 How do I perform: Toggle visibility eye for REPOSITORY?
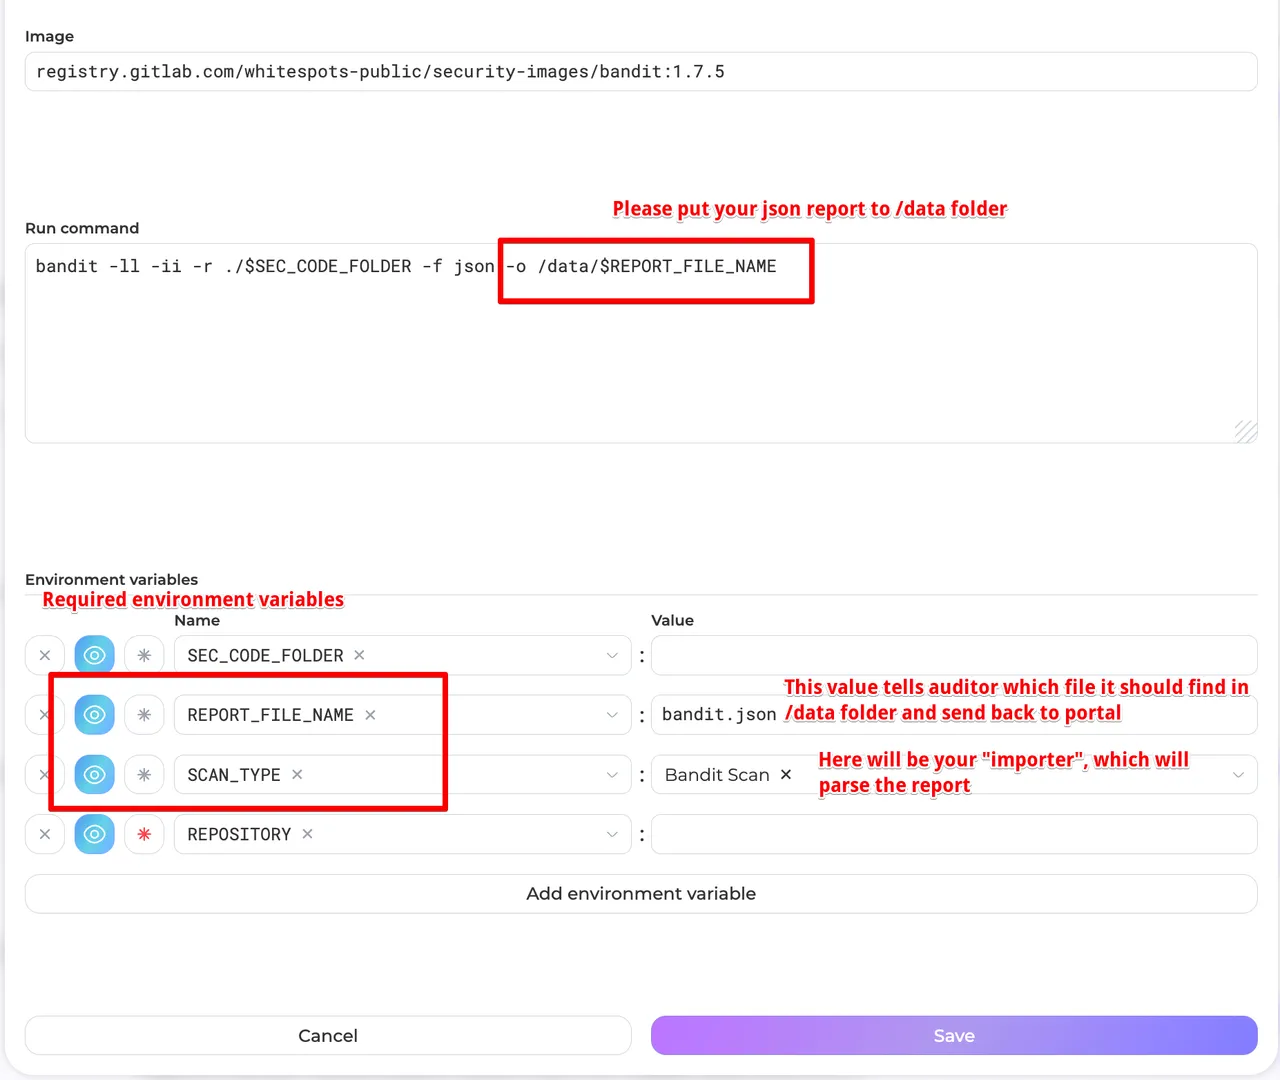(95, 834)
